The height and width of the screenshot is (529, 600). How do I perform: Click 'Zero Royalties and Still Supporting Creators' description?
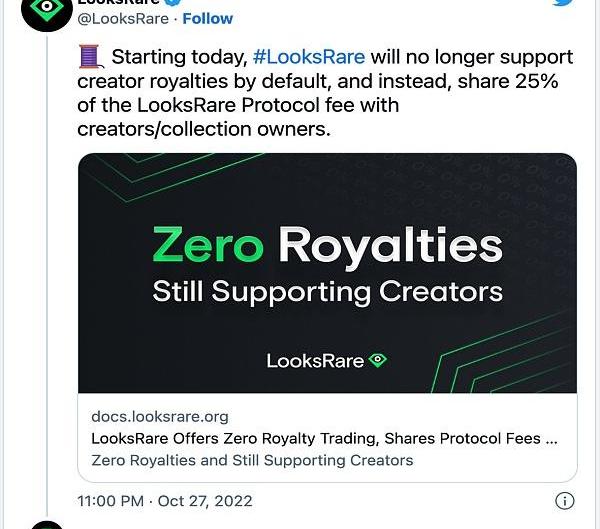point(252,460)
